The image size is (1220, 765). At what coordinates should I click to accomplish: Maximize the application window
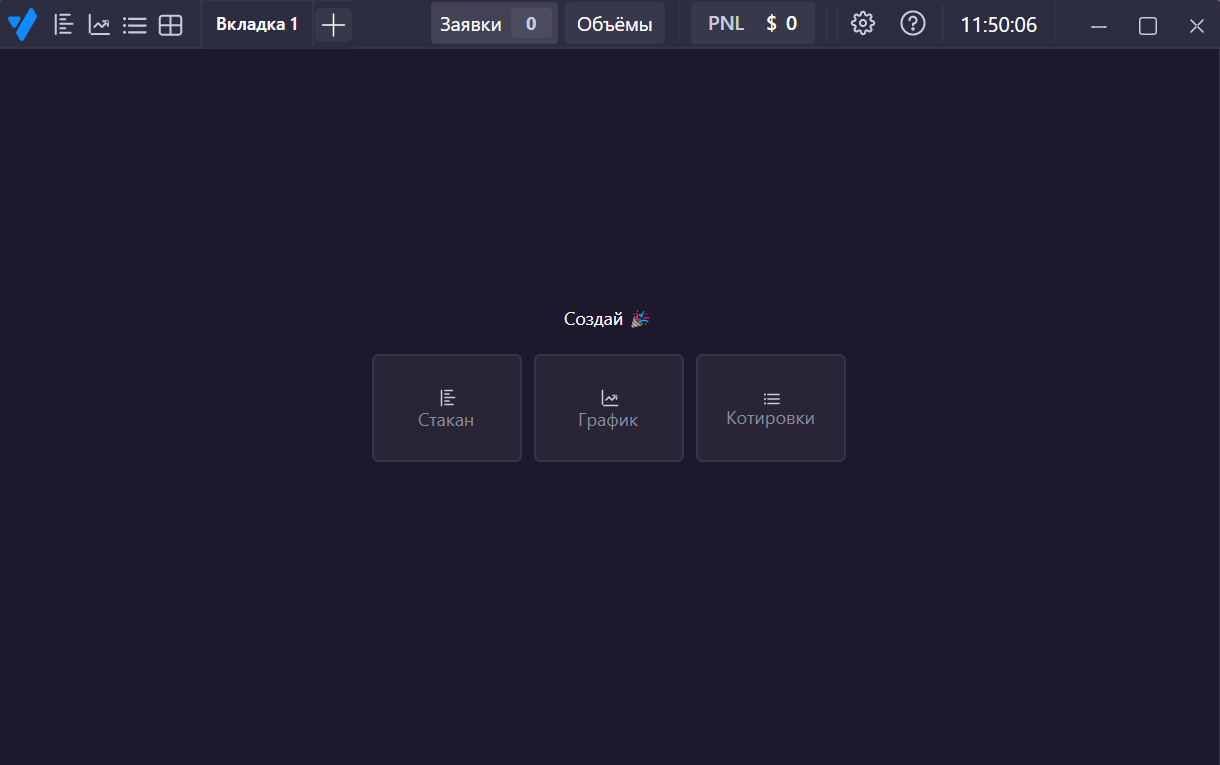click(x=1148, y=26)
